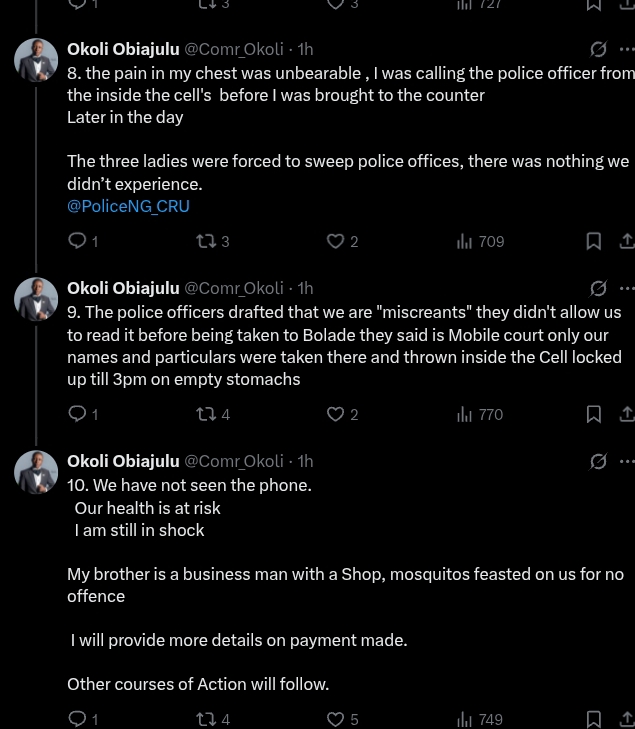
Task: Open more options menu on tweet 10
Action: [626, 461]
